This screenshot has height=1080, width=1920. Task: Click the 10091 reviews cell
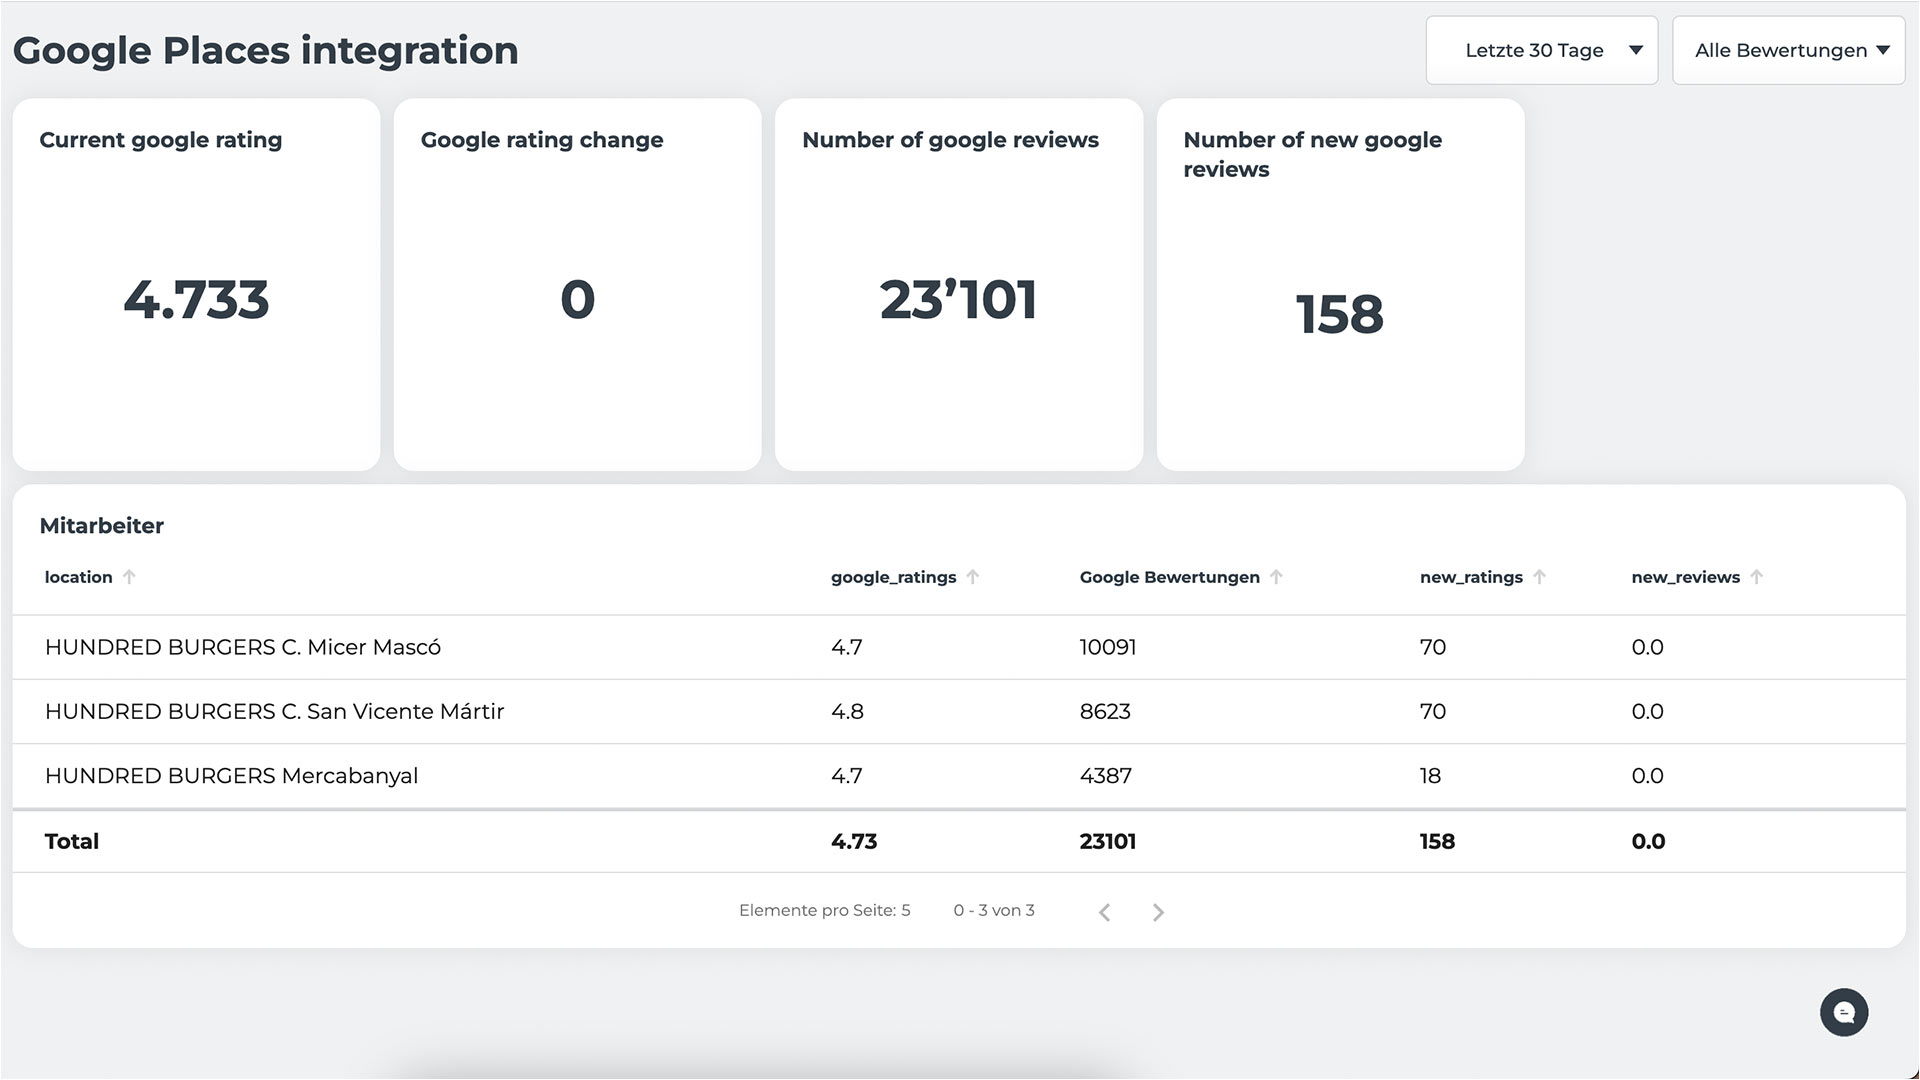(x=1108, y=647)
